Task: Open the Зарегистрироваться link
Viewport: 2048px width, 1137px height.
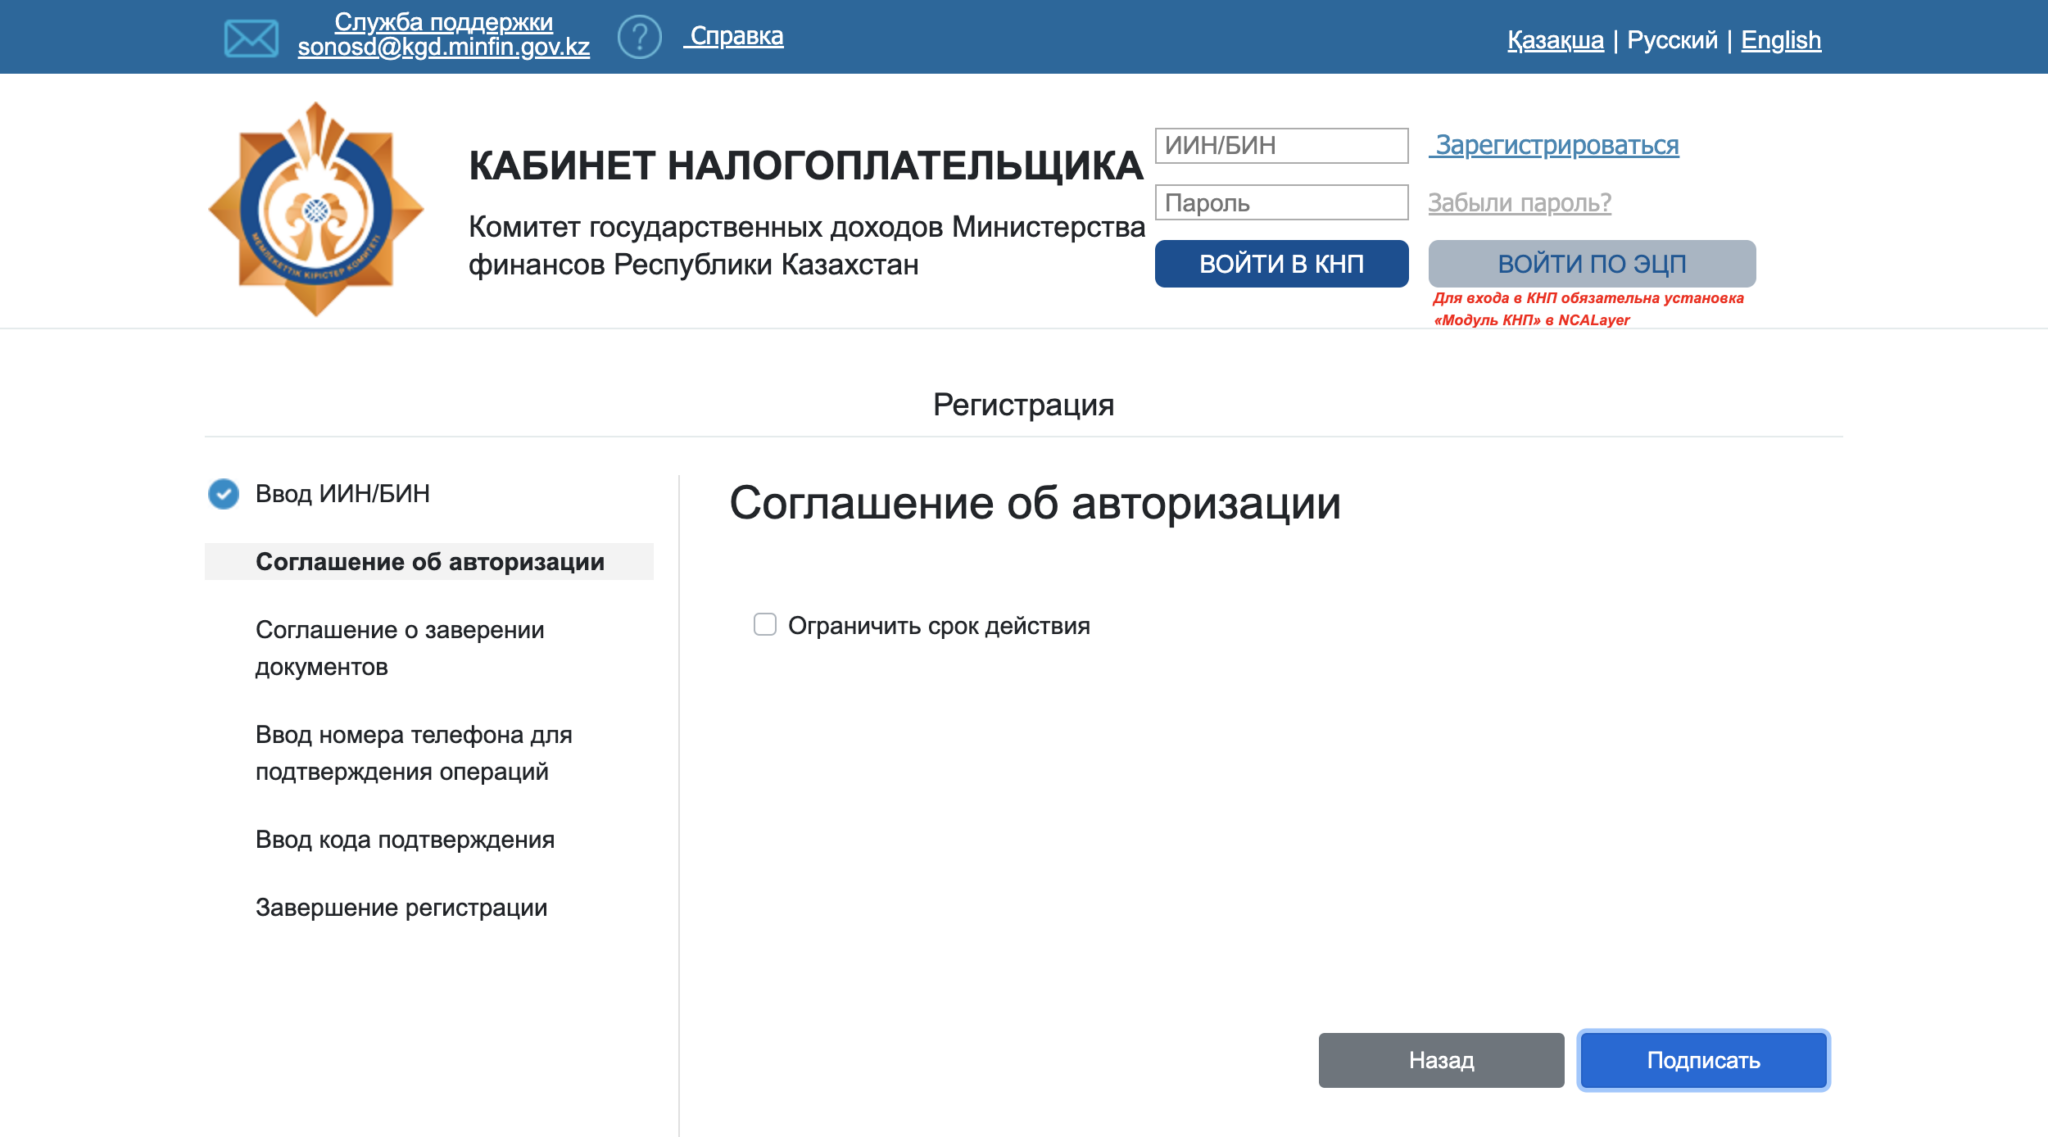Action: tap(1556, 146)
